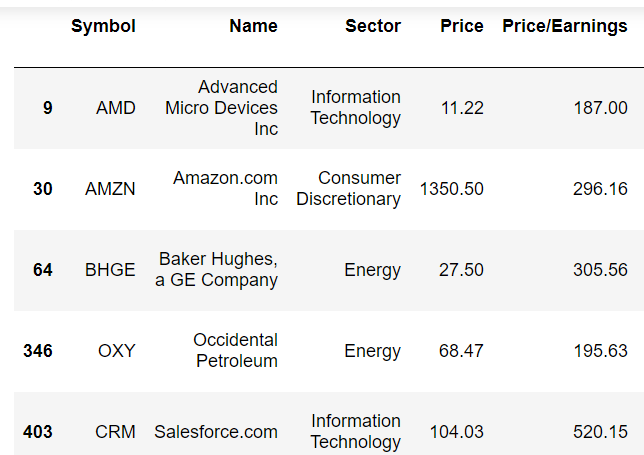Select the OXY symbol cell

point(116,351)
